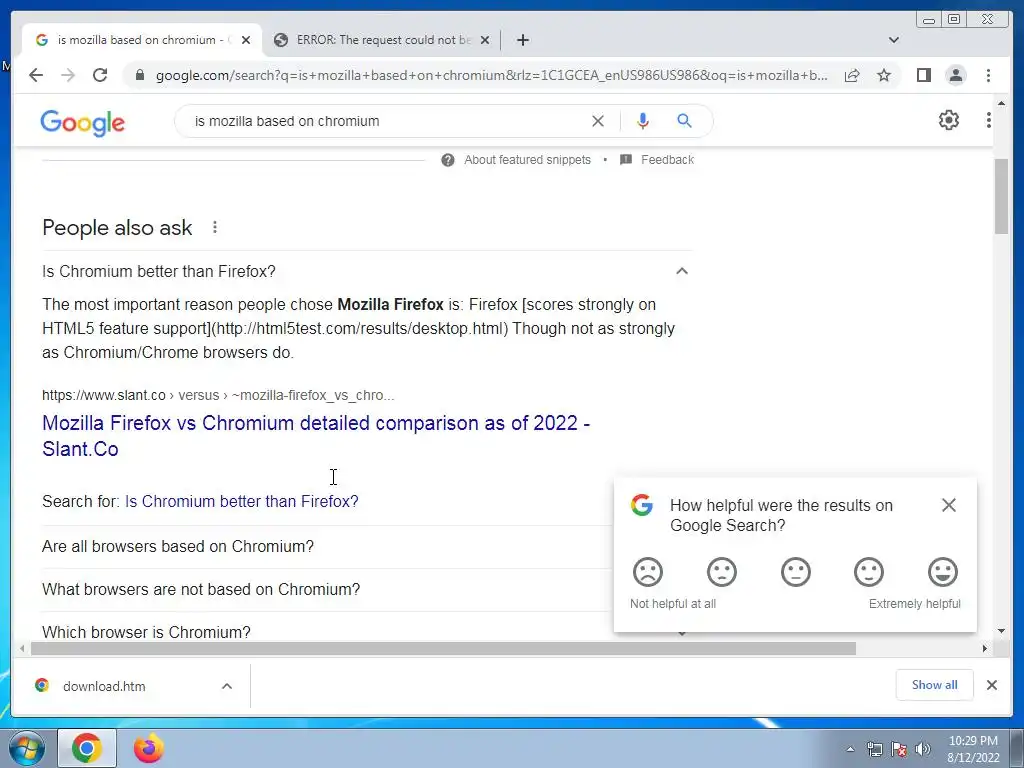Switch to 'is mozilla based on chromium' tab
1024x768 pixels.
[x=142, y=40]
